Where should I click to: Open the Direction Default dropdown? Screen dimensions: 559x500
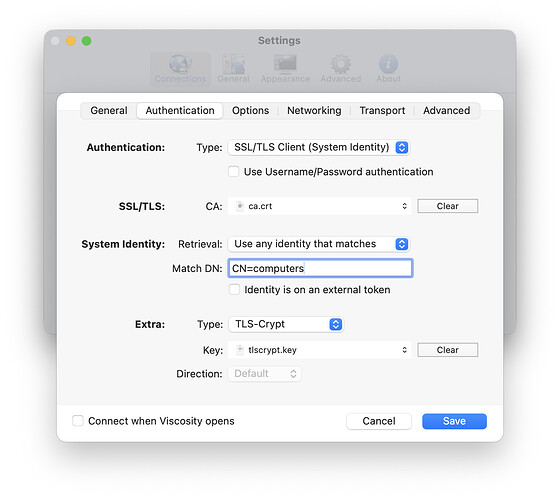(265, 373)
